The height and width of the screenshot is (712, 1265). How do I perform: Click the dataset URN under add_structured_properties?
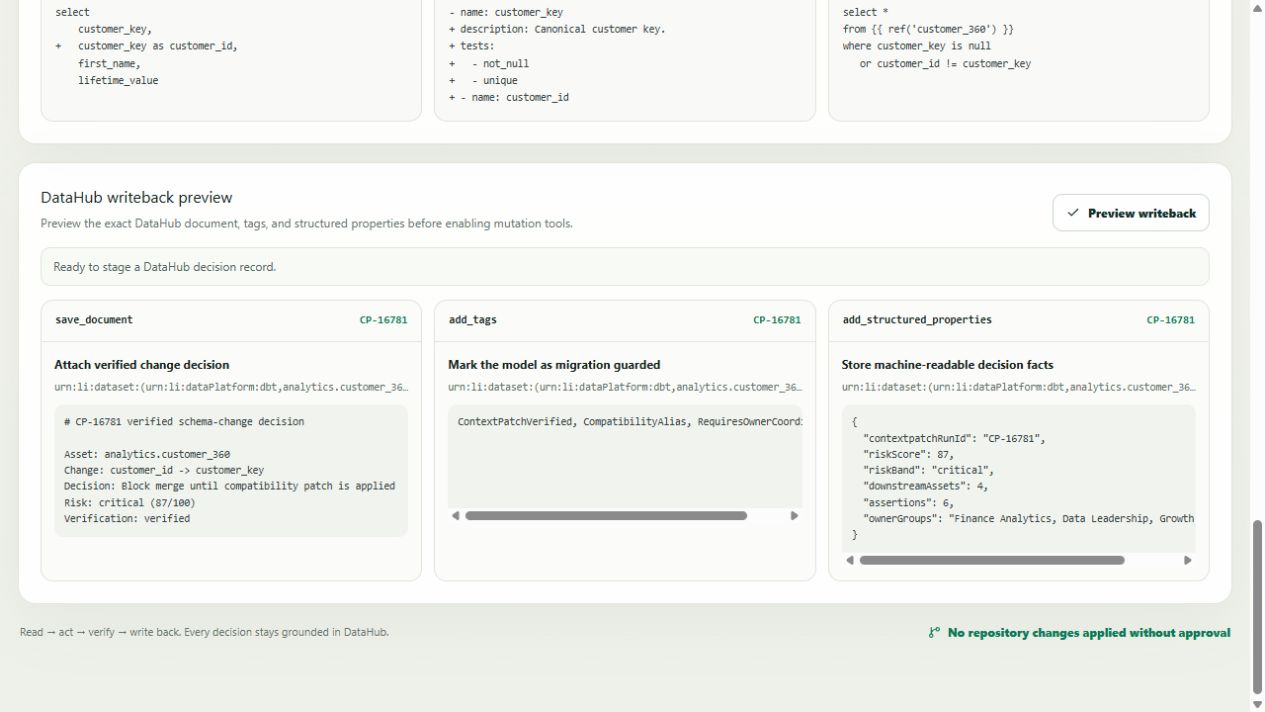[1018, 387]
